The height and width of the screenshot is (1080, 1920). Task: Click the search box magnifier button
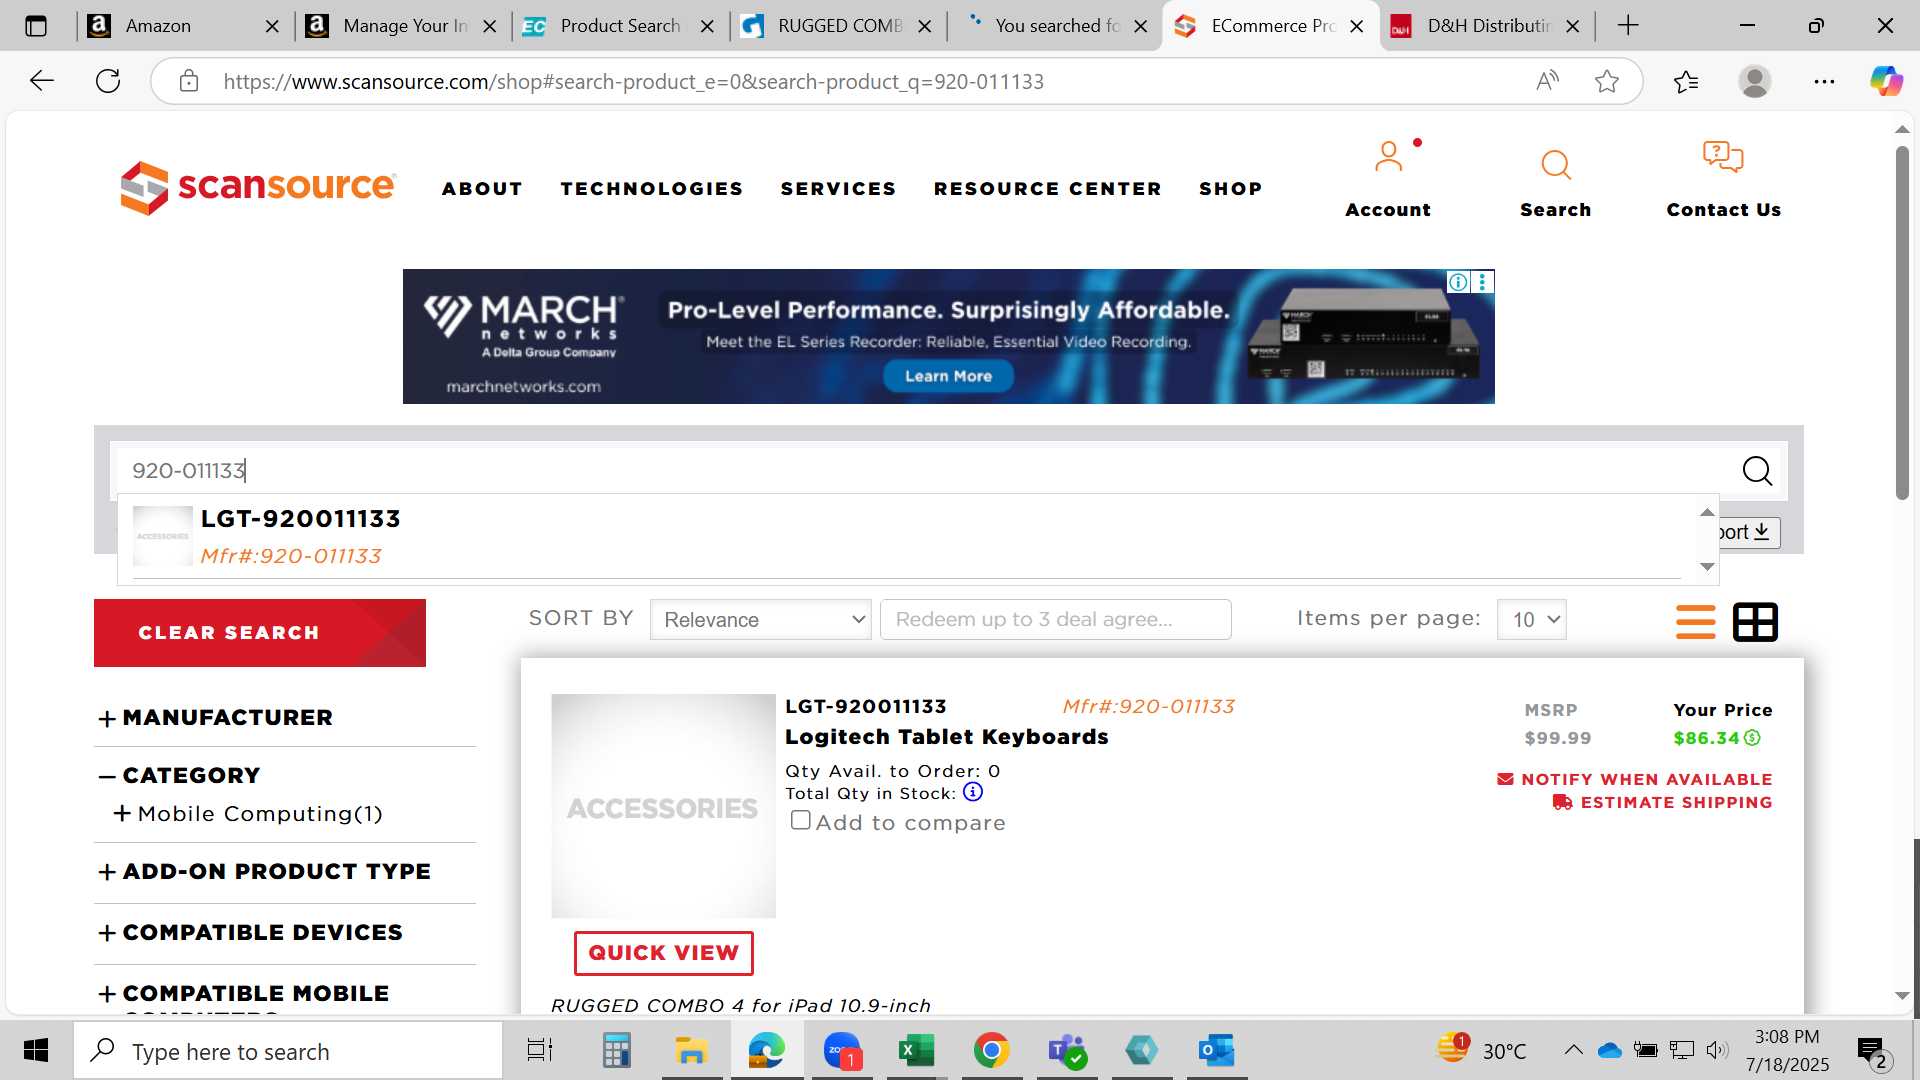click(1757, 470)
